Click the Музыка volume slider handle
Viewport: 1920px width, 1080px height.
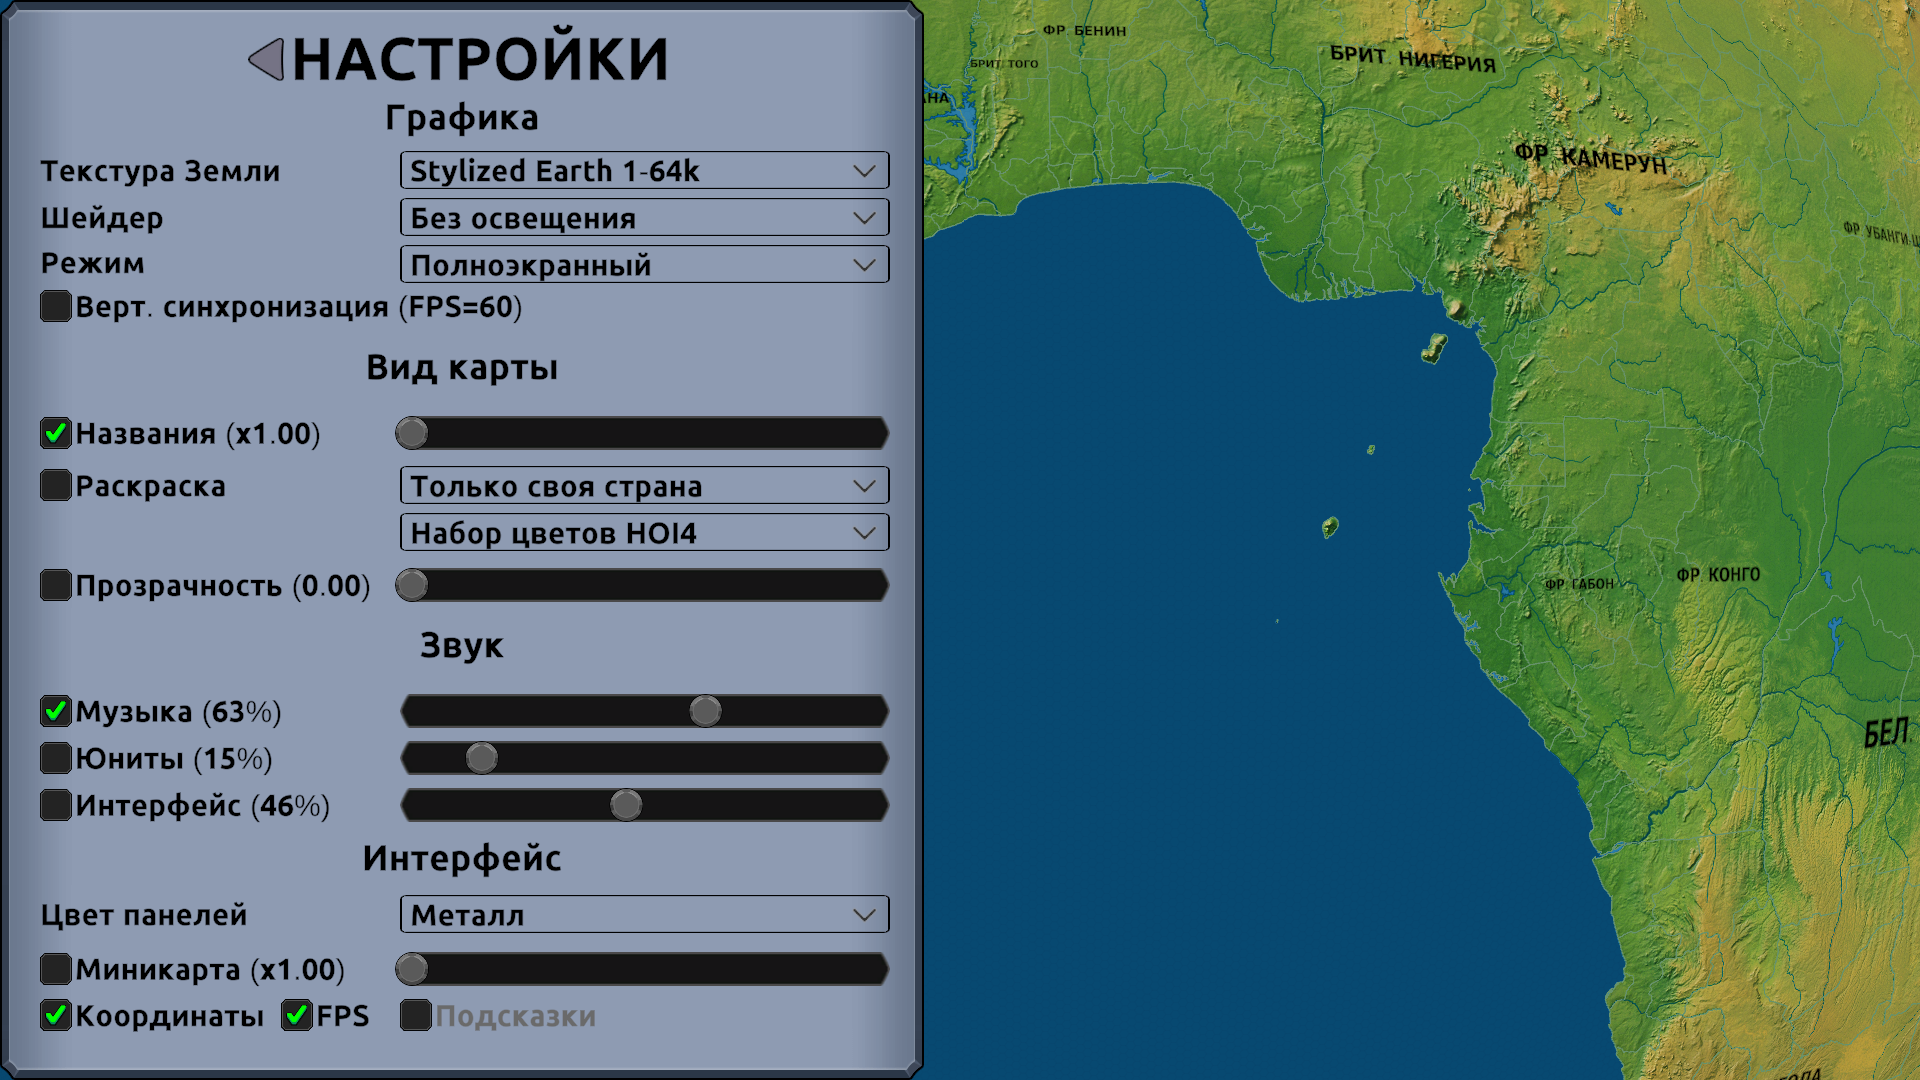click(705, 711)
